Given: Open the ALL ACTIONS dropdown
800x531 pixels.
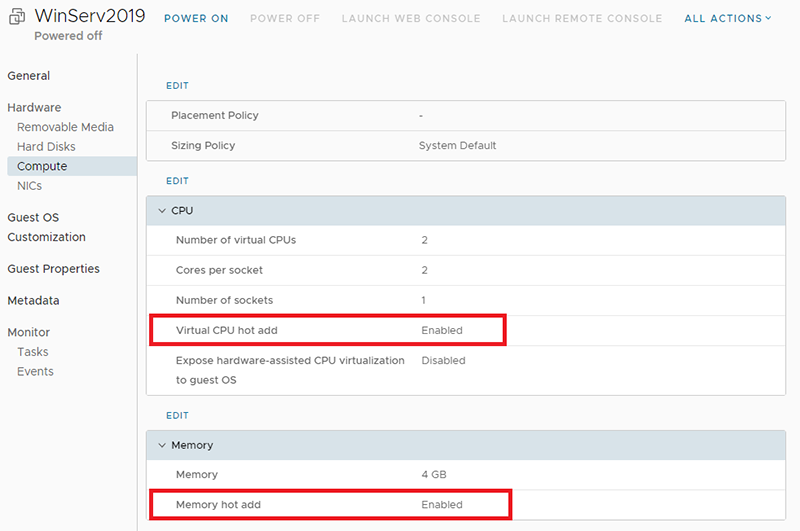Looking at the screenshot, I should (728, 18).
